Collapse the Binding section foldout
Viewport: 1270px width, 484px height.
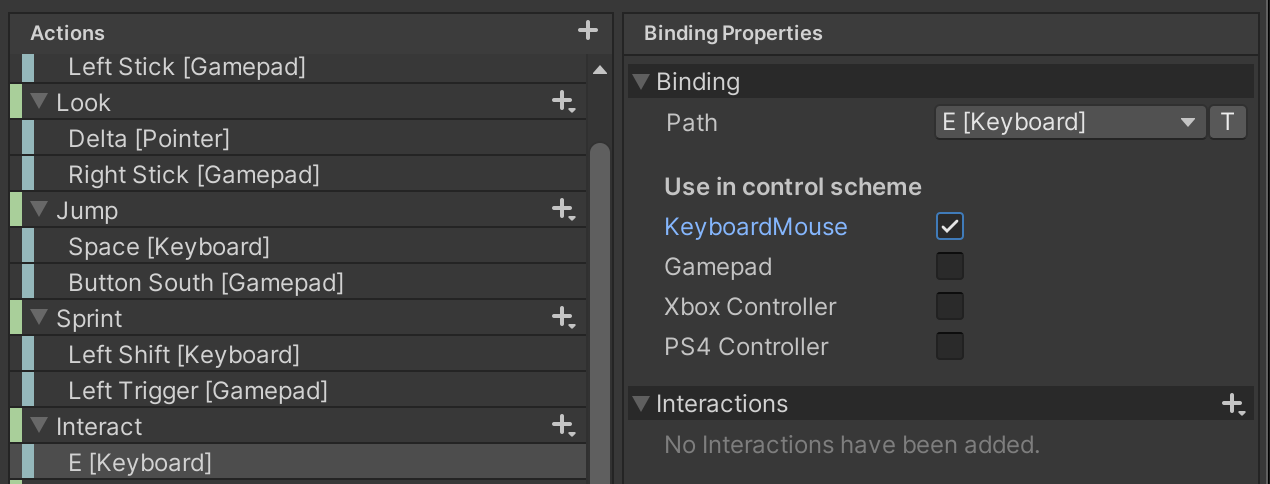click(x=642, y=82)
